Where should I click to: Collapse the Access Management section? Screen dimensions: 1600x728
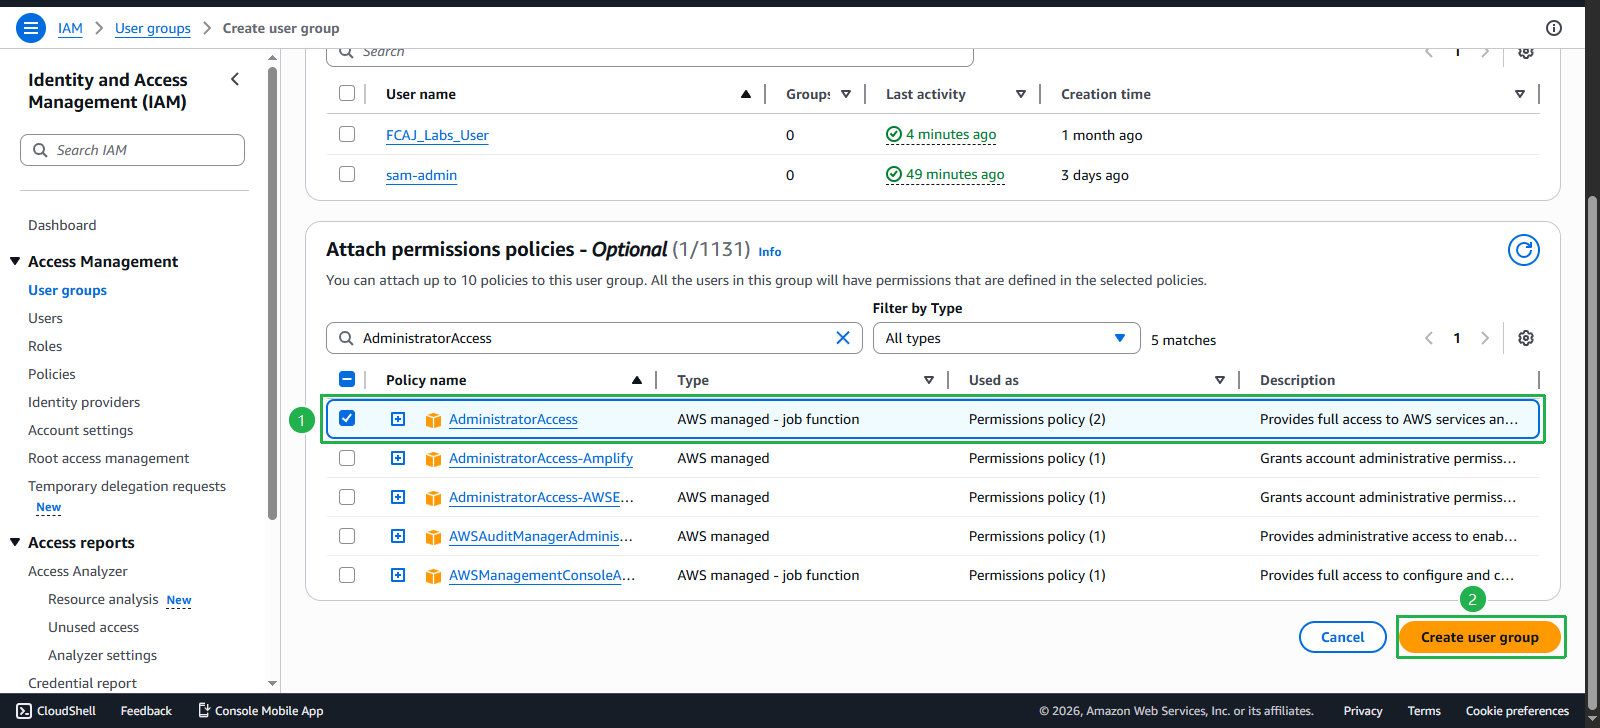[15, 261]
